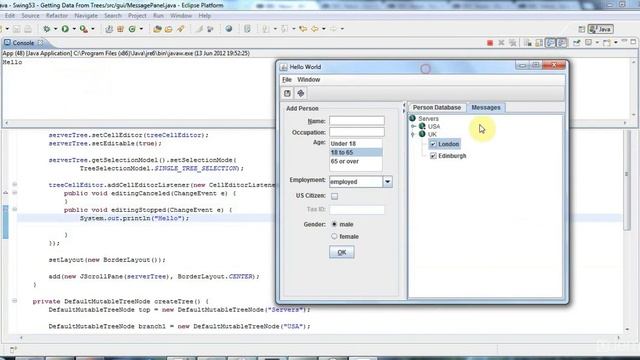Open the Run button dropdown arrow

coord(74,29)
